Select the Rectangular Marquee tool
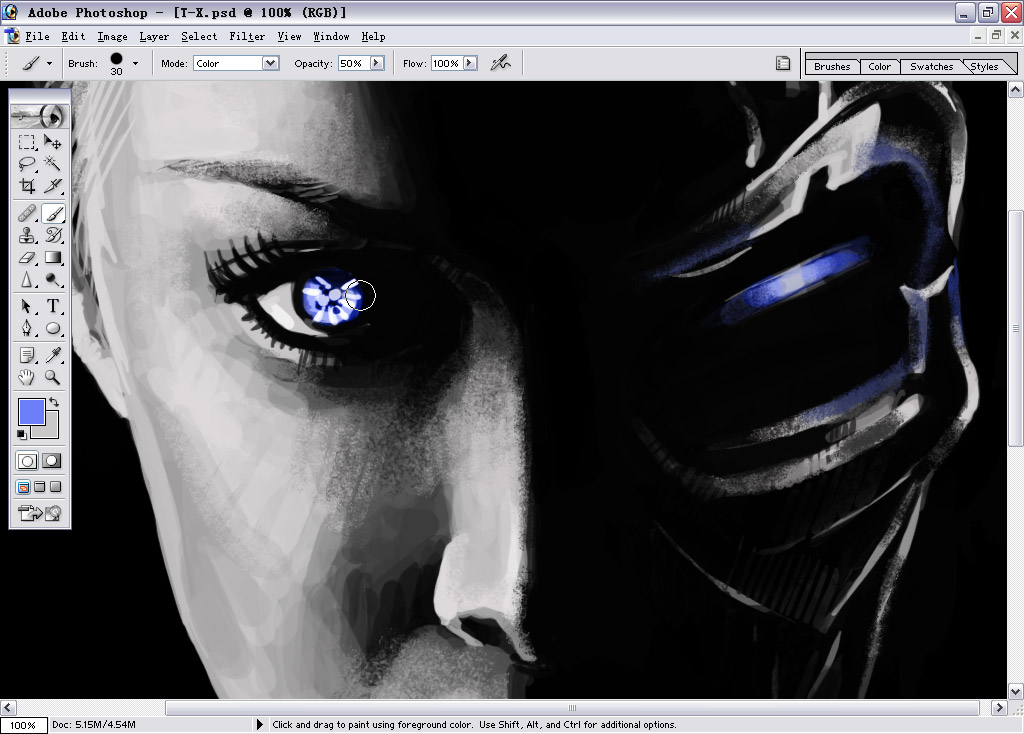The height and width of the screenshot is (734, 1024). (27, 142)
